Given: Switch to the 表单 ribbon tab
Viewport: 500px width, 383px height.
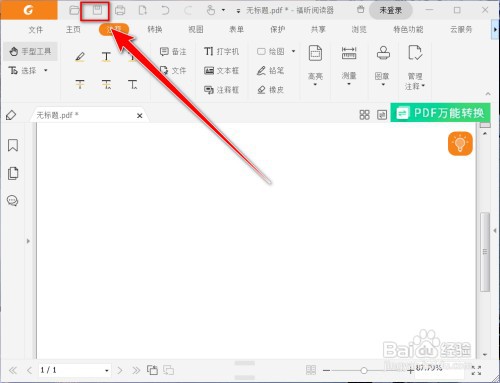Looking at the screenshot, I should click(236, 29).
